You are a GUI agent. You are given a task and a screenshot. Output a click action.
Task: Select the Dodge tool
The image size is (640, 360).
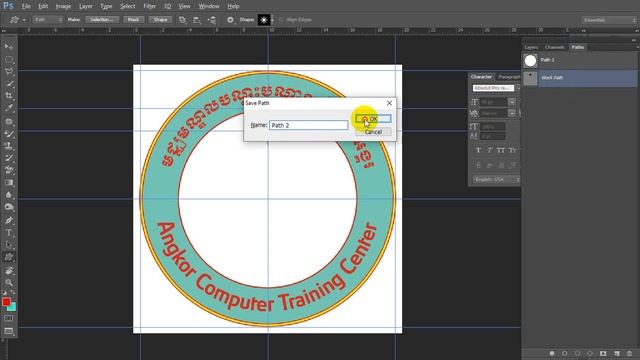(9, 207)
